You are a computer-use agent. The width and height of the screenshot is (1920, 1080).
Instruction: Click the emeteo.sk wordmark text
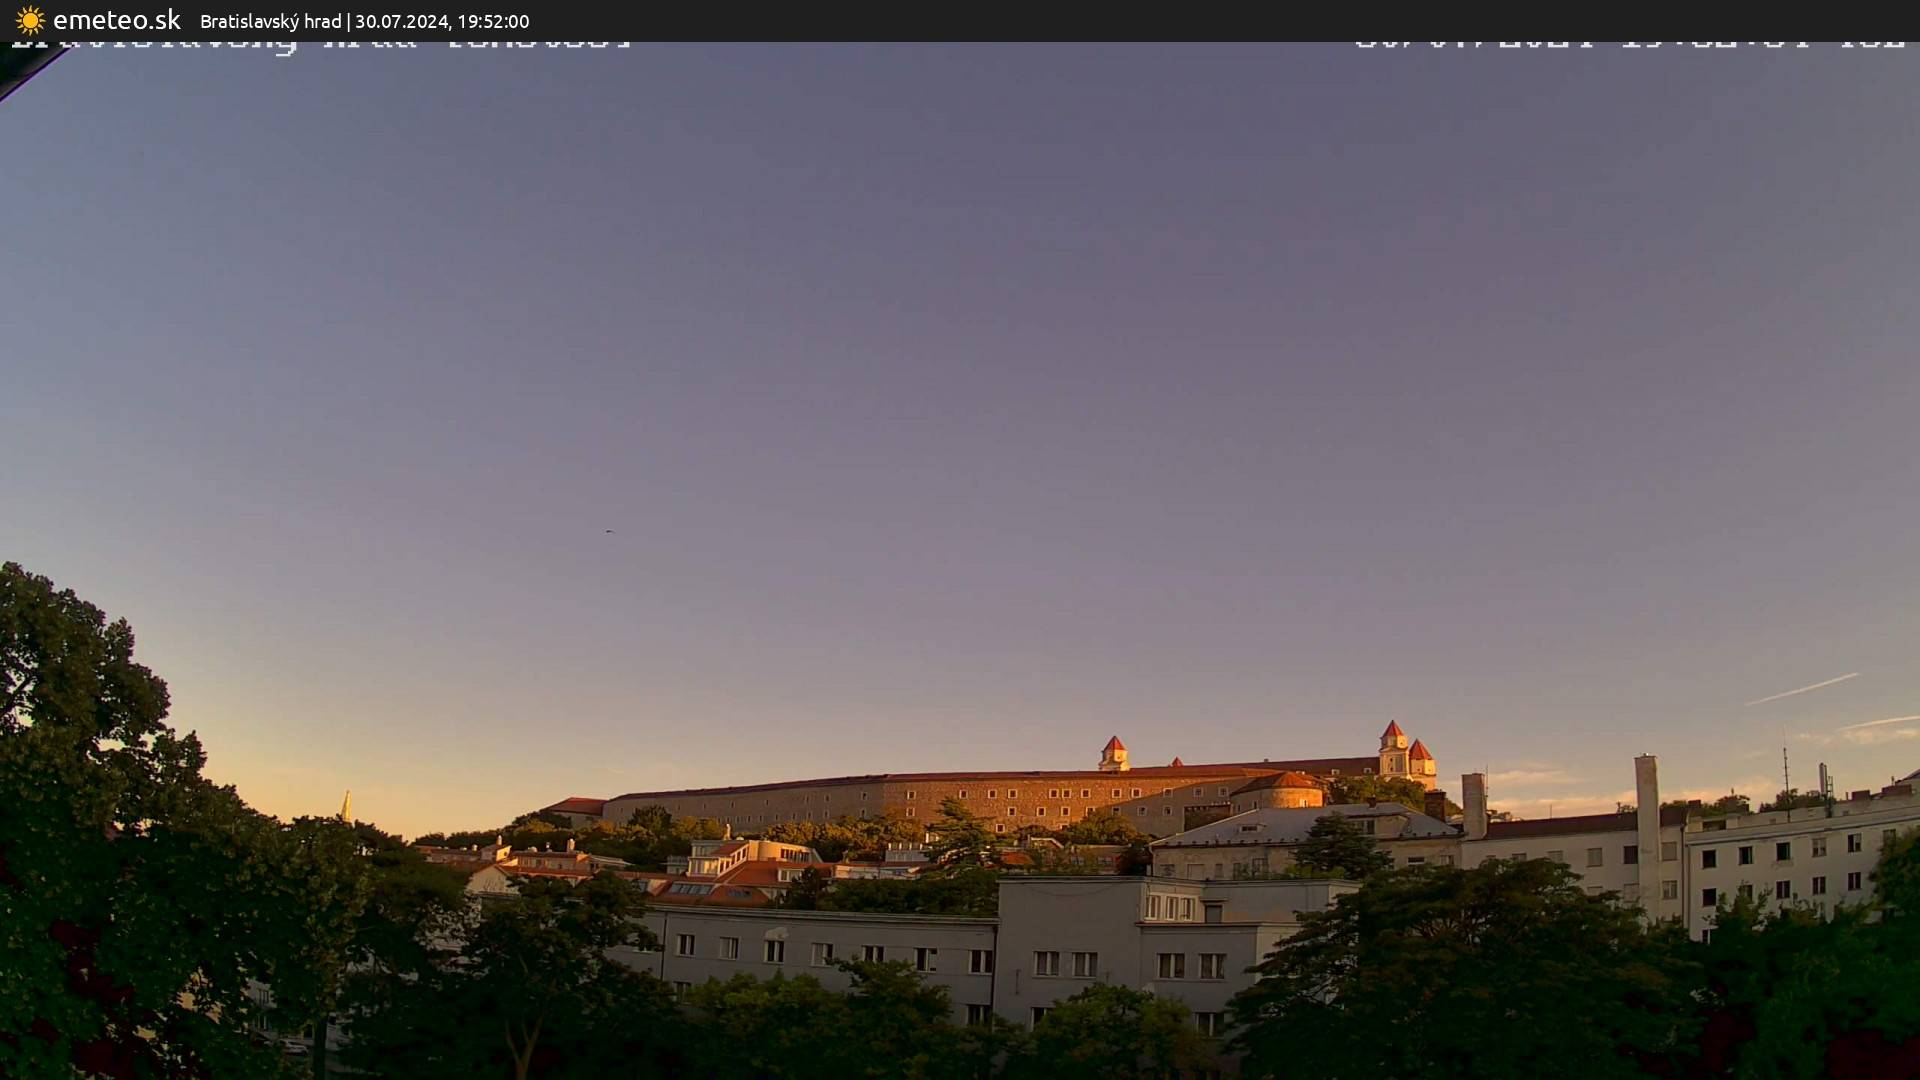click(x=118, y=19)
